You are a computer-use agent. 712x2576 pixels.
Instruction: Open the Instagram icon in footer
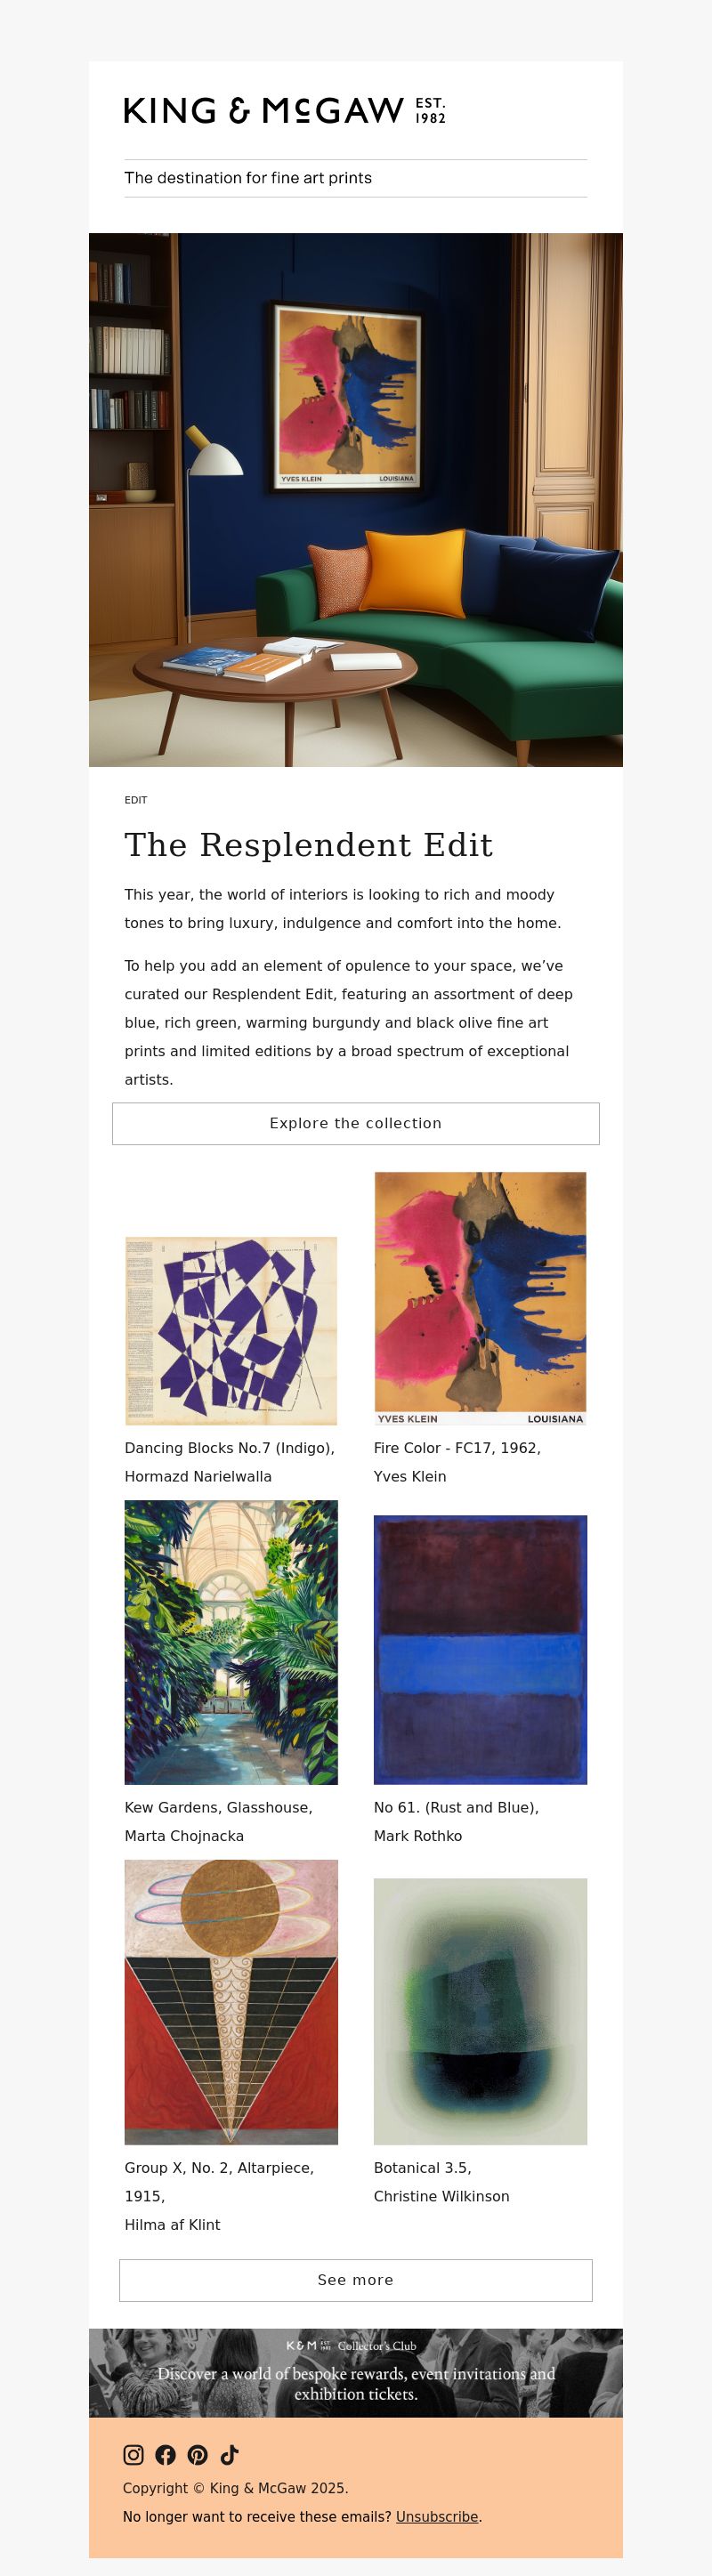point(133,2454)
